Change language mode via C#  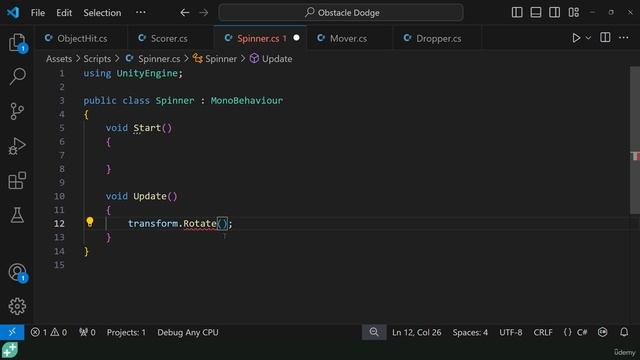582,332
